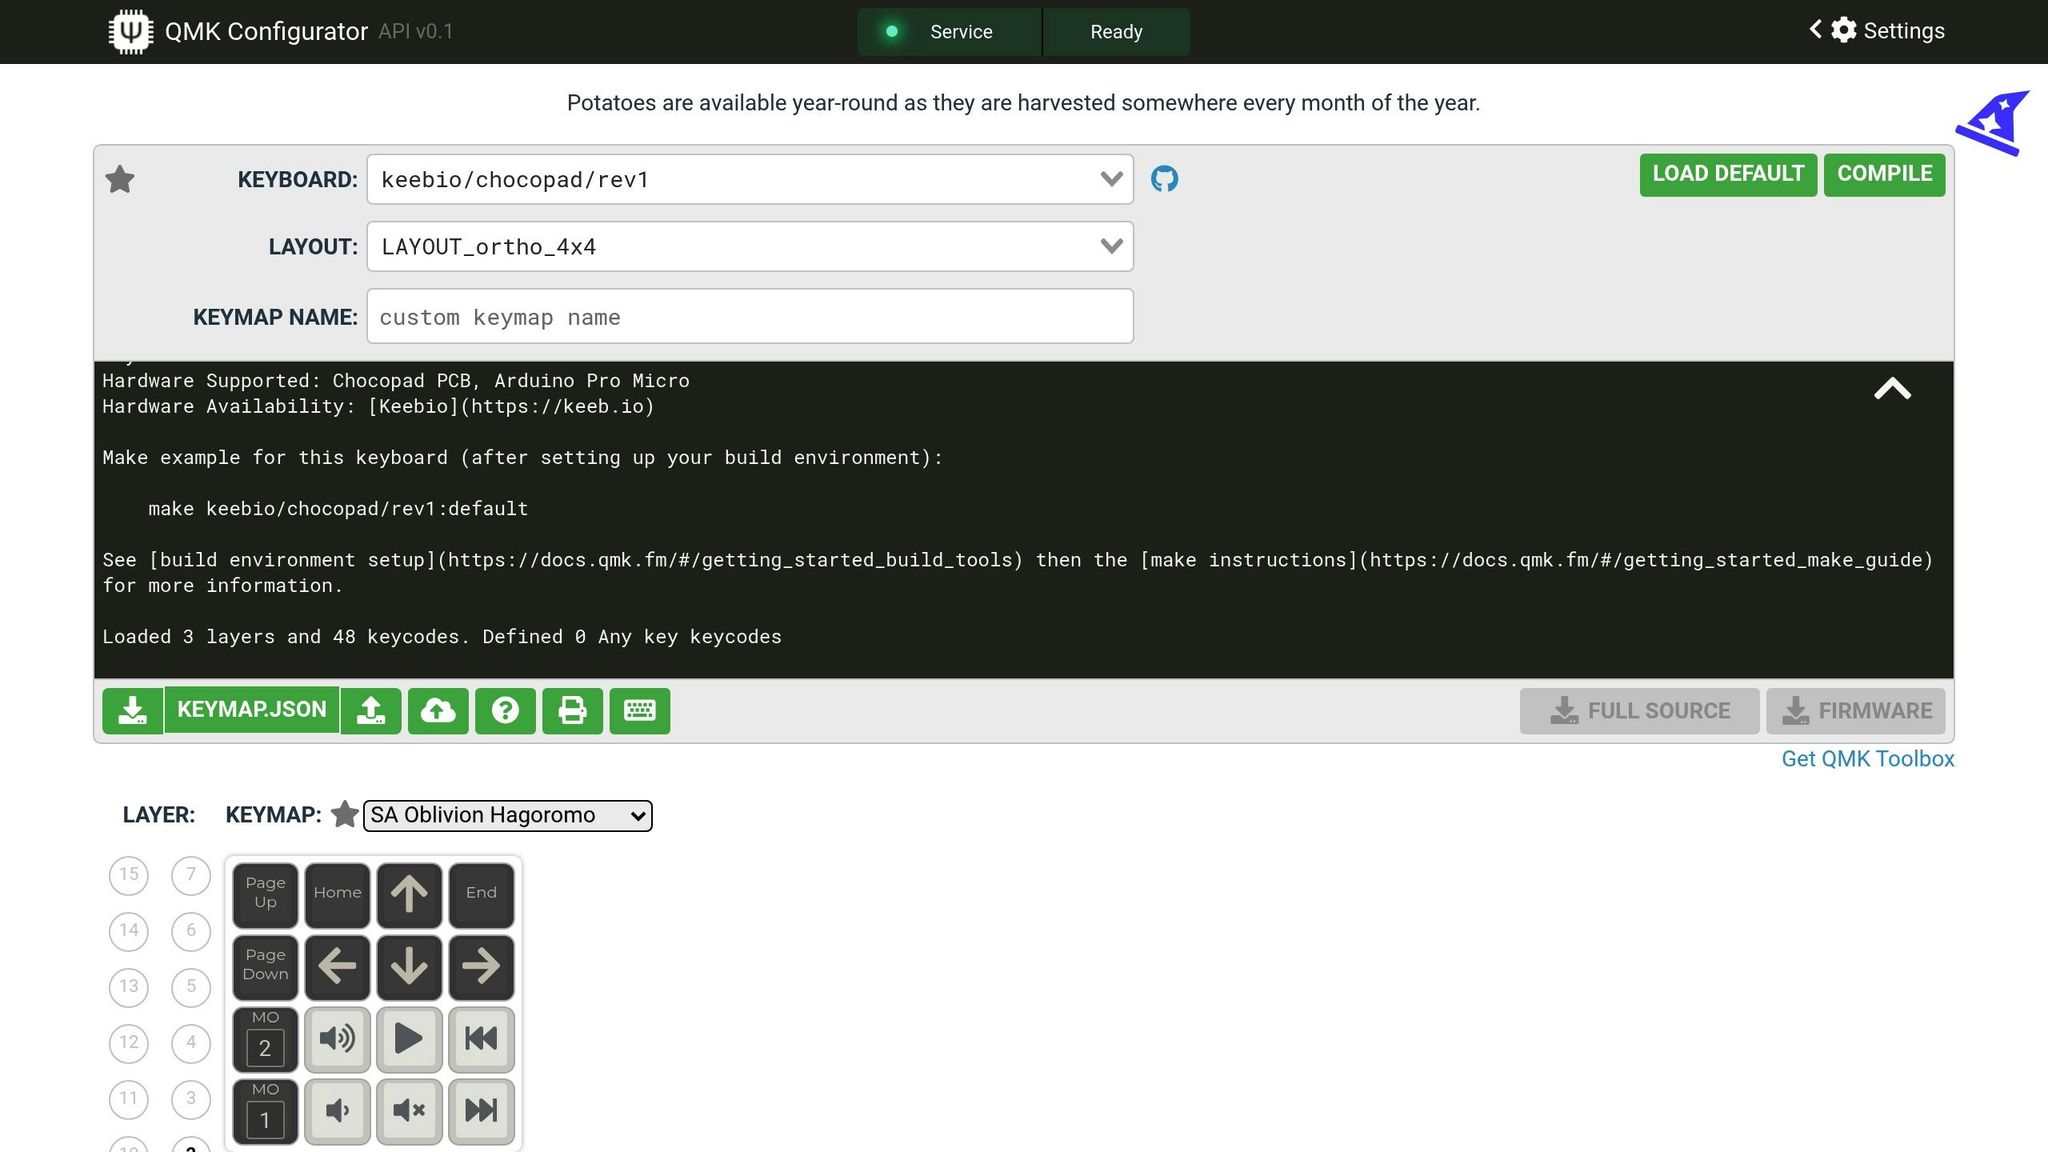The width and height of the screenshot is (2048, 1152).
Task: Click the print keymap icon
Action: [572, 710]
